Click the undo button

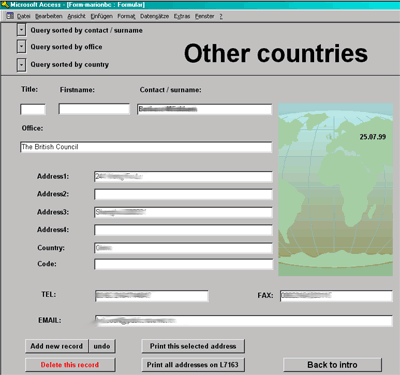tap(102, 346)
